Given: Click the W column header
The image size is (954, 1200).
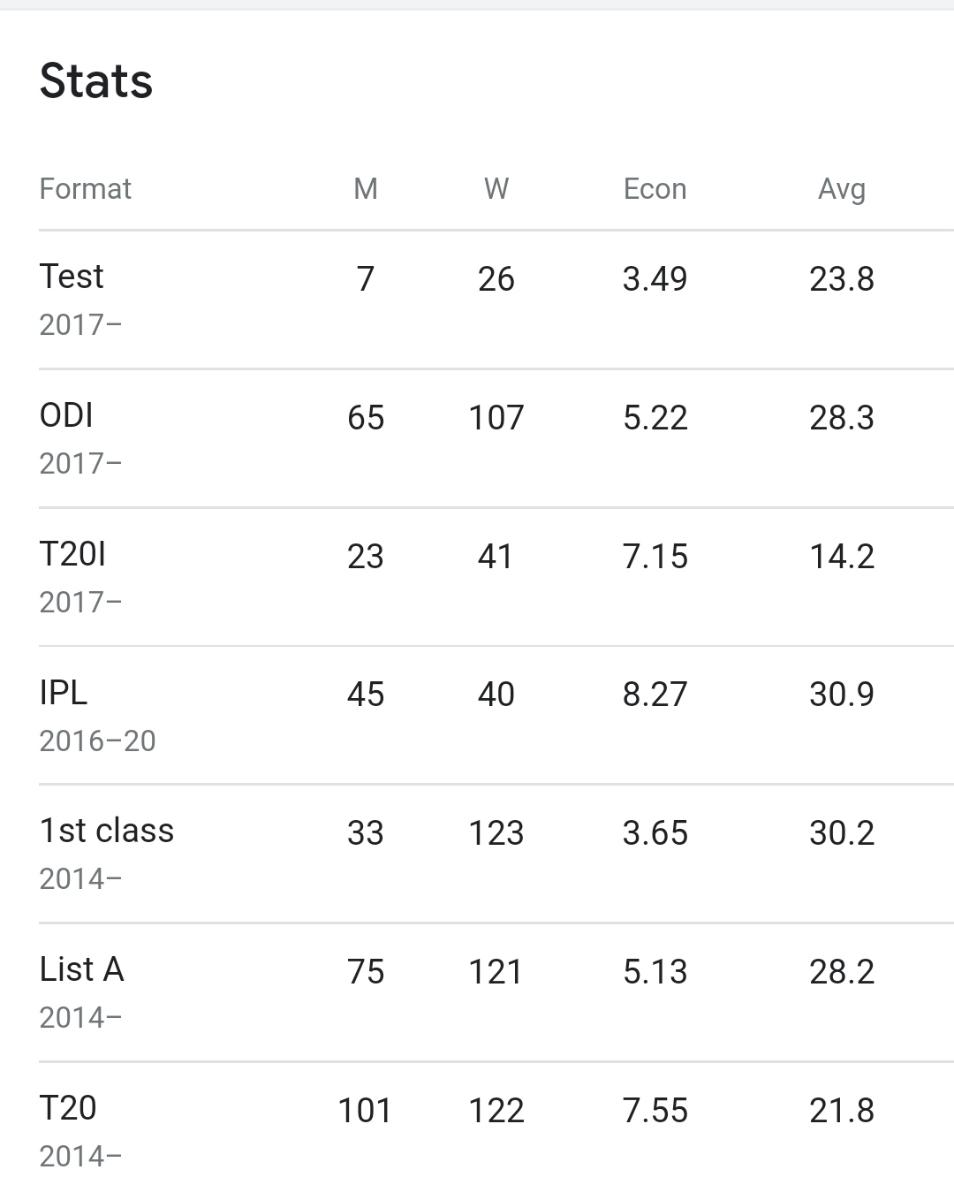Looking at the screenshot, I should pos(496,189).
